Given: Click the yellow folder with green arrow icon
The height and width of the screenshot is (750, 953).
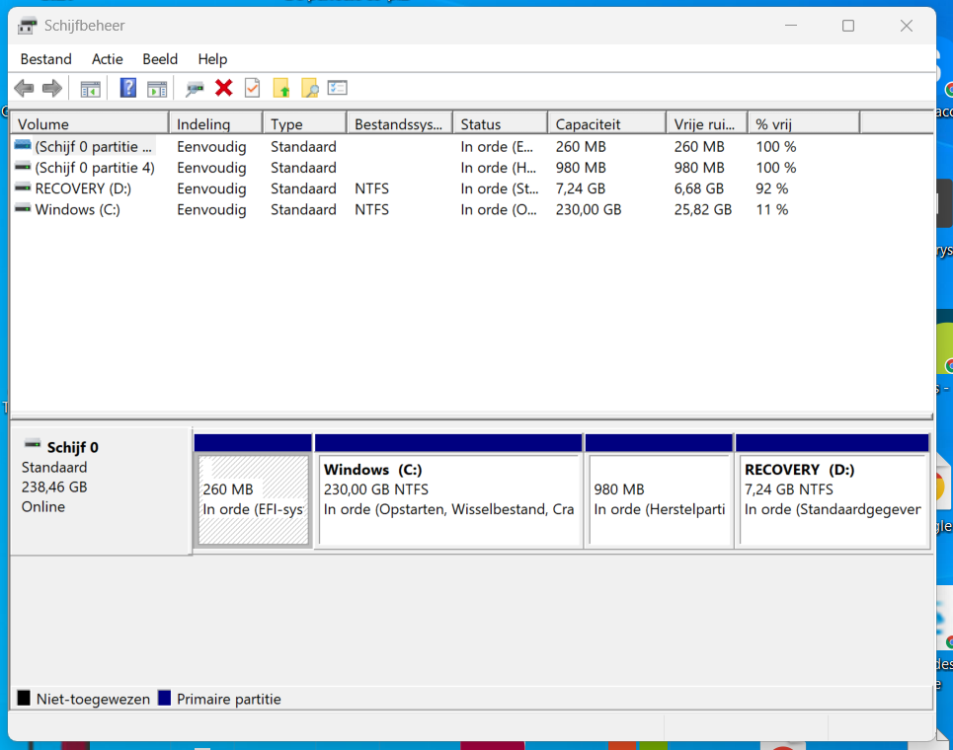Looking at the screenshot, I should 281,88.
